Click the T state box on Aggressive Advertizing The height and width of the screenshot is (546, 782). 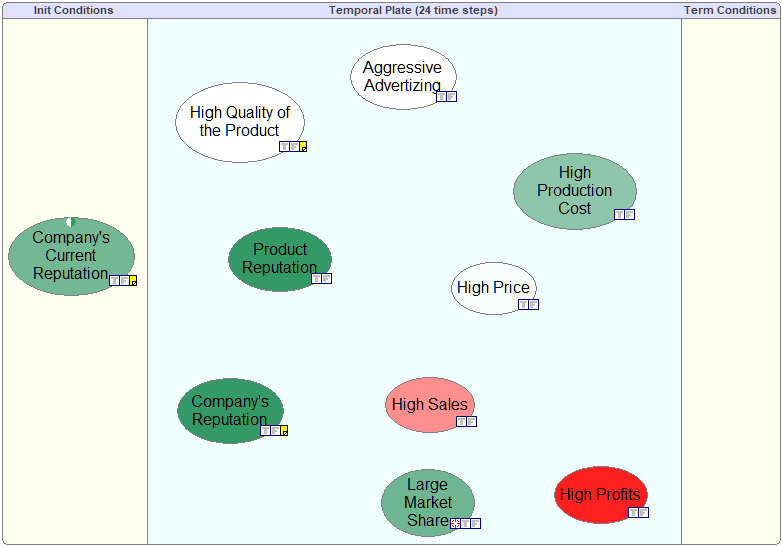441,97
